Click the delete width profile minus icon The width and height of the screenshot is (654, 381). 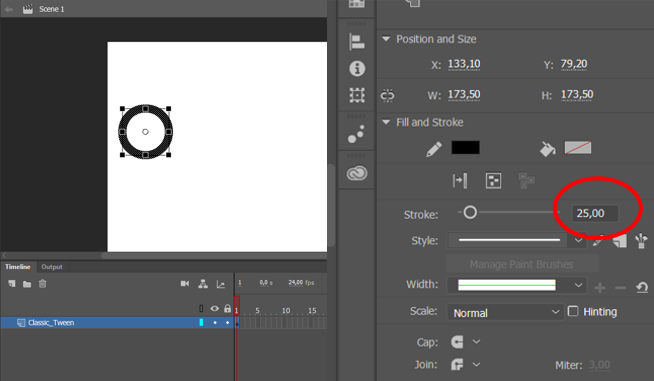[620, 288]
